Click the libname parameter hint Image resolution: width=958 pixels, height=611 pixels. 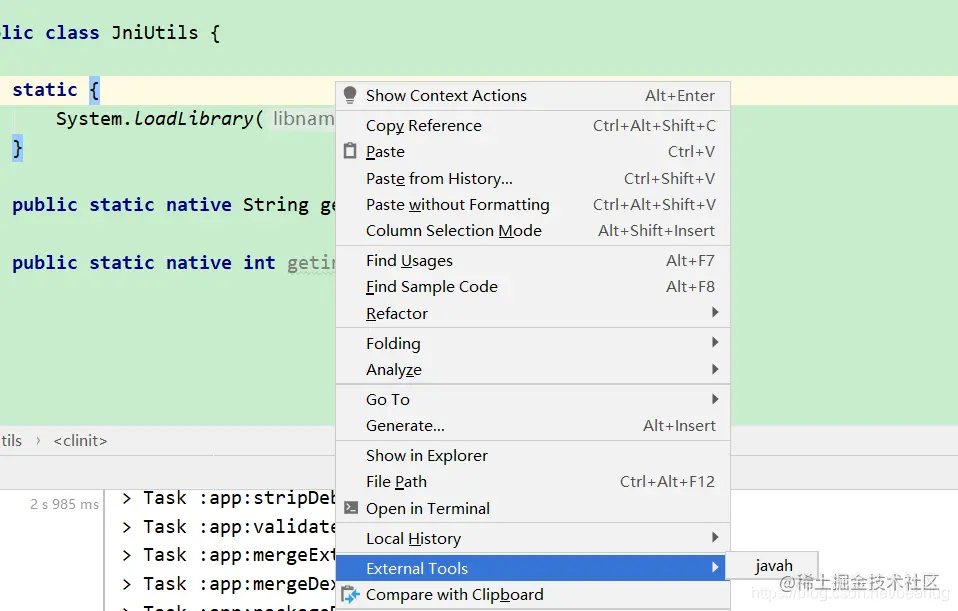tap(303, 118)
